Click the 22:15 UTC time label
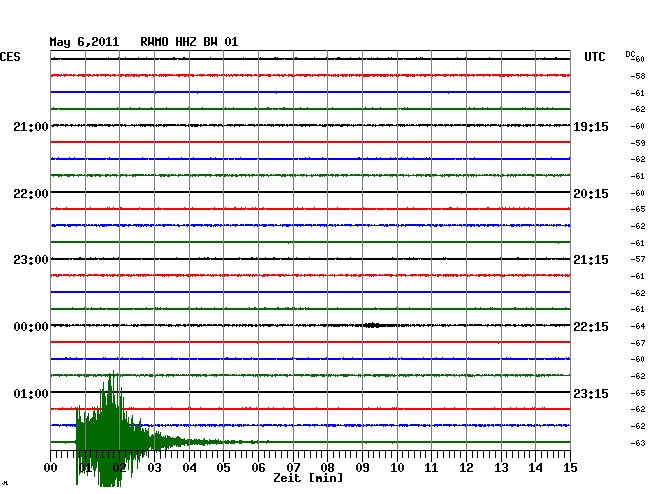 click(x=591, y=327)
